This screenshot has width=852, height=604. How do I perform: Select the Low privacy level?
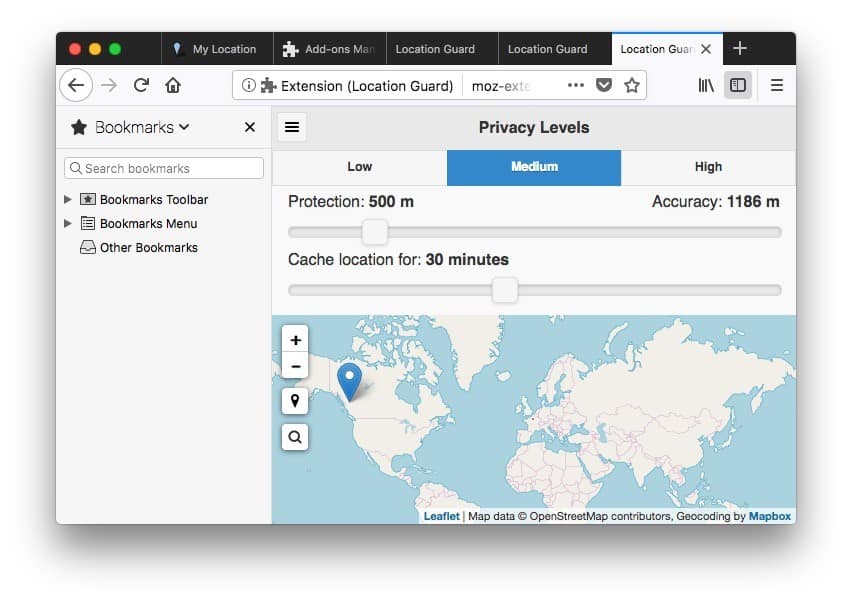pyautogui.click(x=359, y=167)
